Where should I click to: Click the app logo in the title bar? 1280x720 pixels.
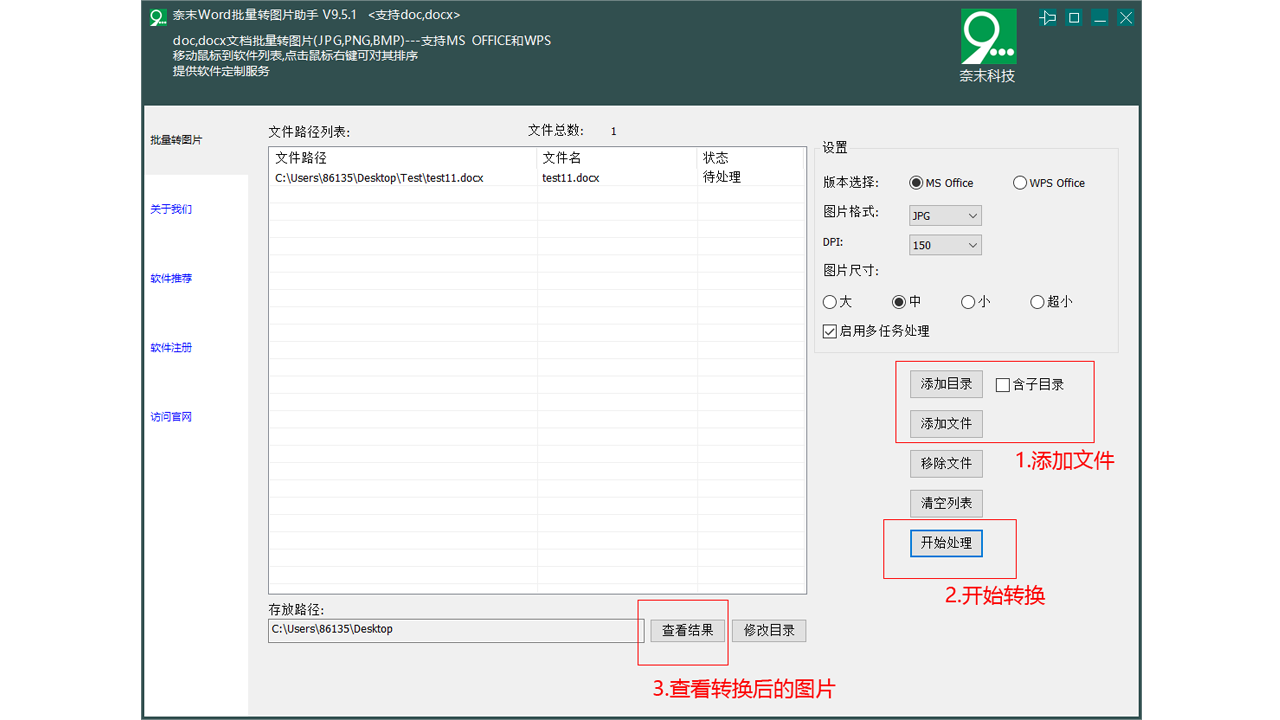[157, 17]
